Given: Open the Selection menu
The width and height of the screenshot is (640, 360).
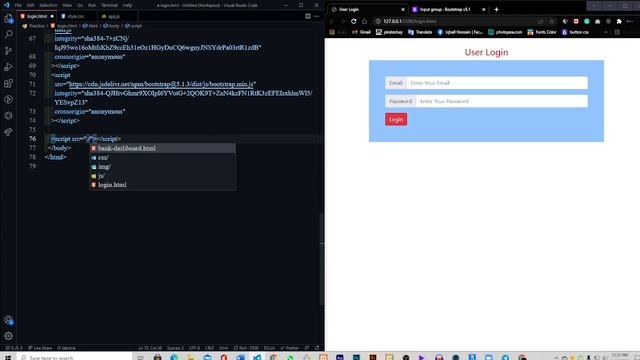Looking at the screenshot, I should coord(48,5).
